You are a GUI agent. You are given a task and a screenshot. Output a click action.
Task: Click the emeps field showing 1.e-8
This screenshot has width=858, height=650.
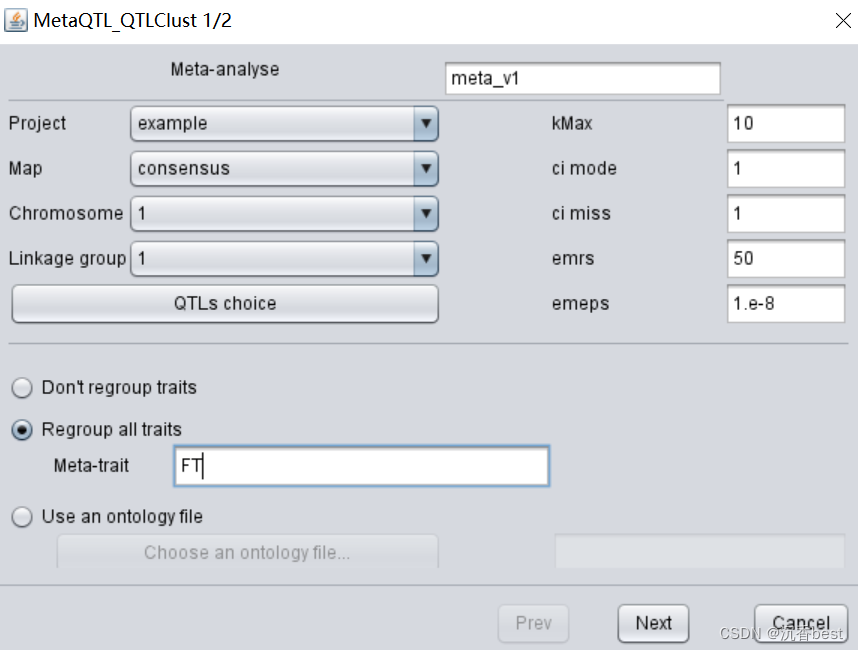click(x=785, y=304)
